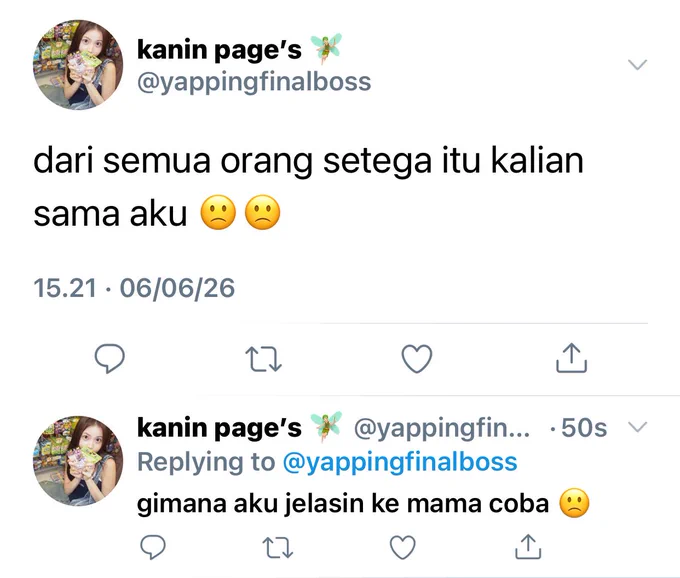Click reply icon on the second tweet

[x=153, y=547]
